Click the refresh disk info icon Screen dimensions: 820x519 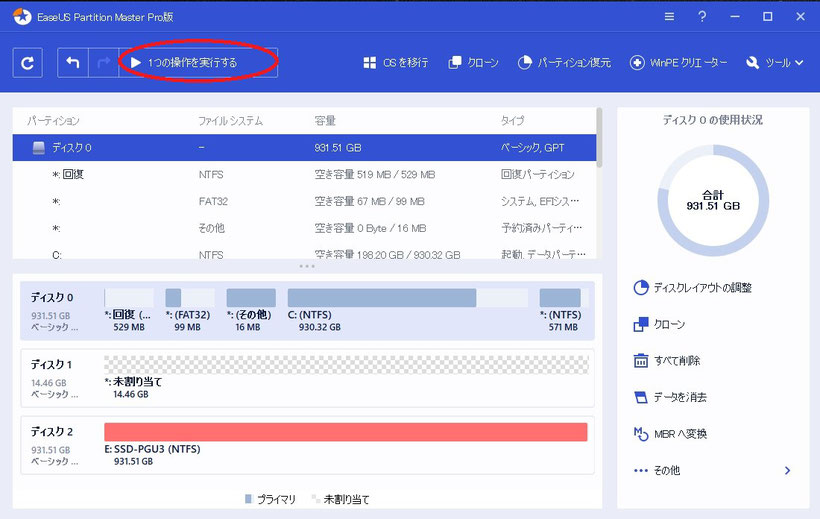(x=27, y=63)
